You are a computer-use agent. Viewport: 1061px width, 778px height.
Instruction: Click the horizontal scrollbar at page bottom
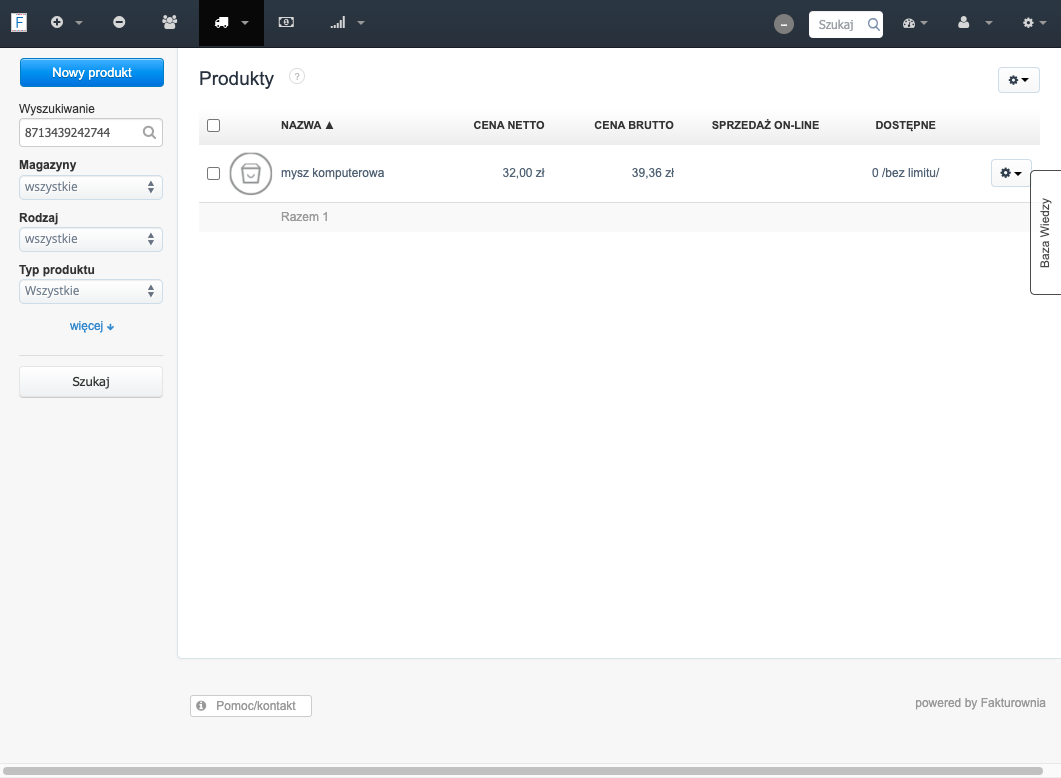click(x=522, y=771)
